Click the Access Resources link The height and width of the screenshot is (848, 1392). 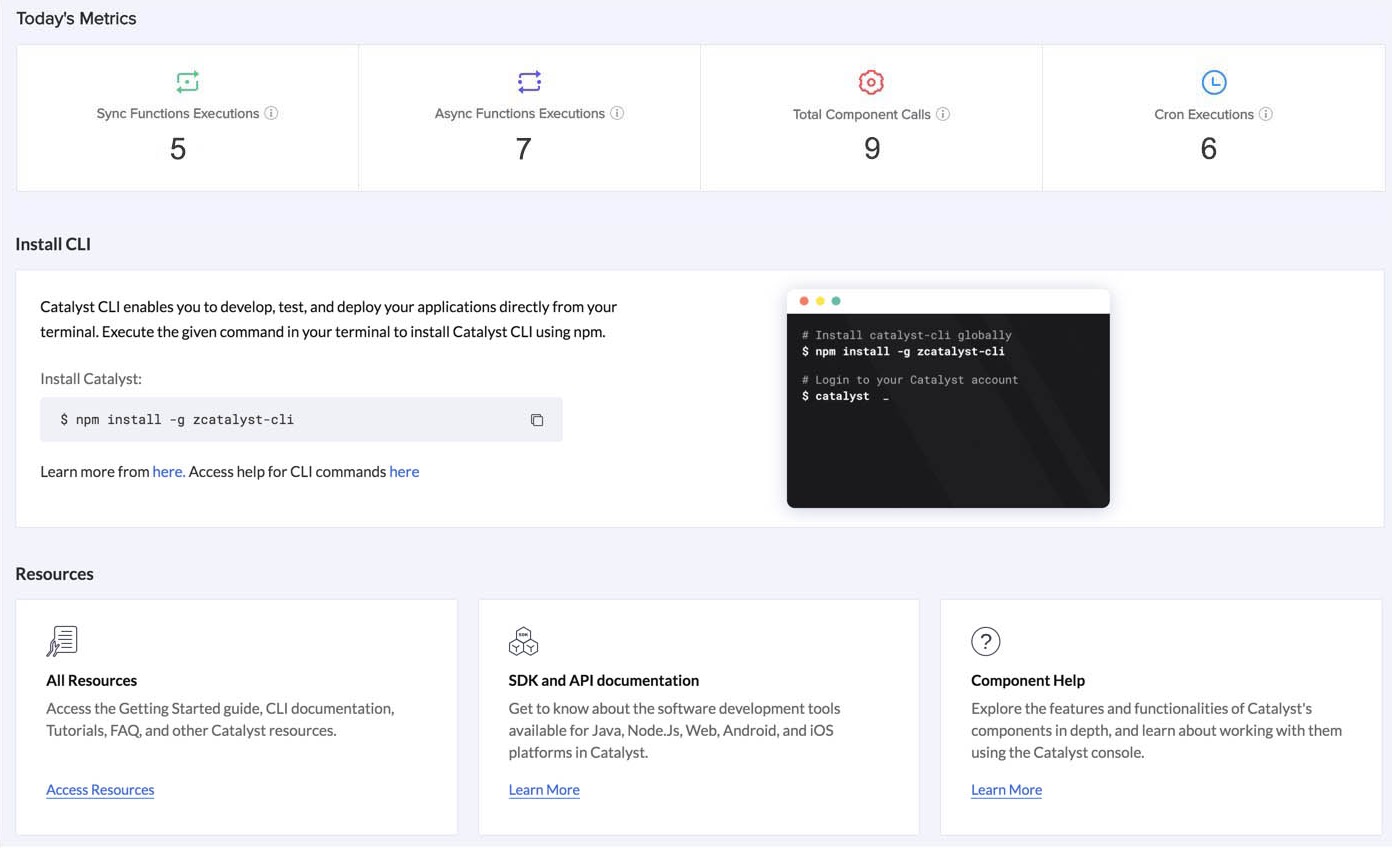click(100, 790)
